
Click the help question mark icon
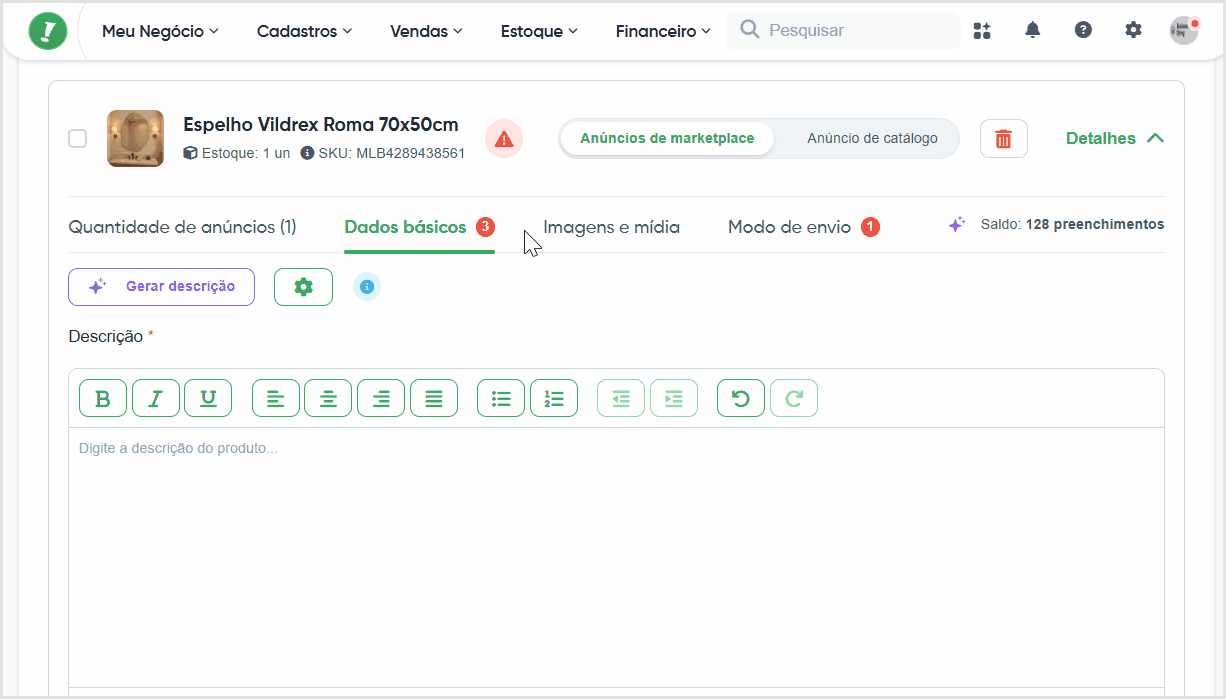click(x=1083, y=30)
